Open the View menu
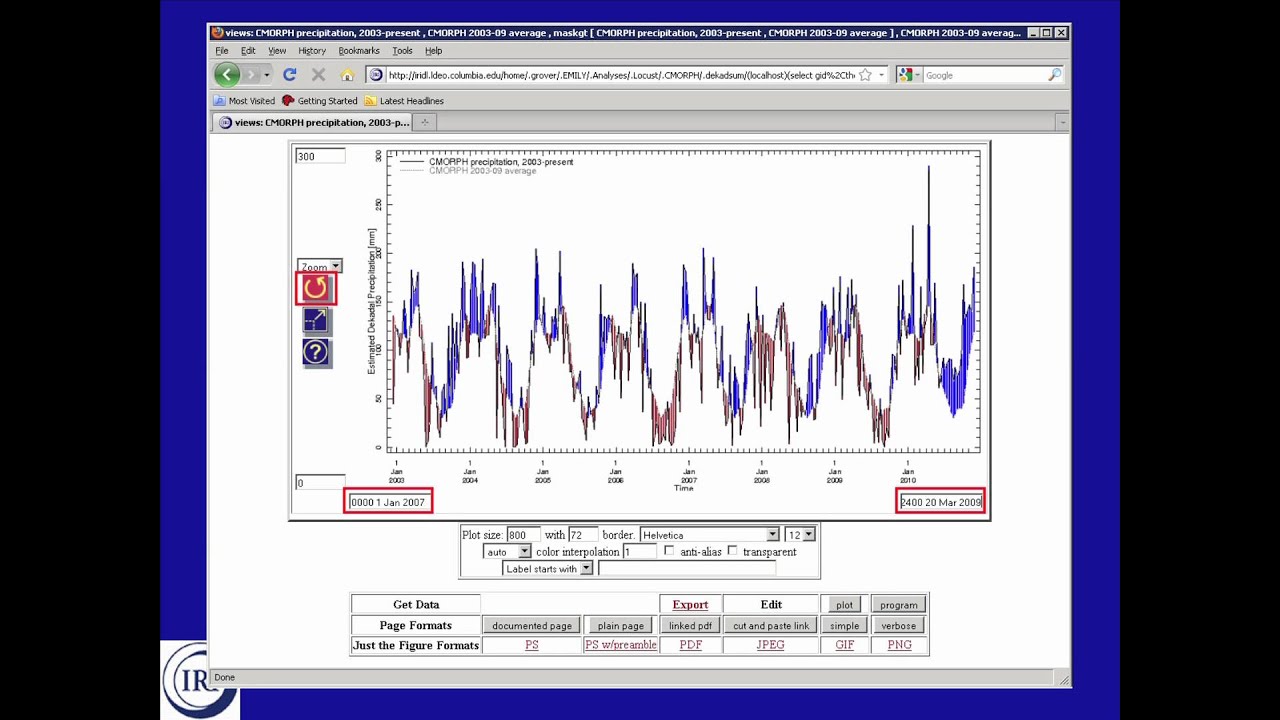The height and width of the screenshot is (720, 1280). pyautogui.click(x=277, y=51)
